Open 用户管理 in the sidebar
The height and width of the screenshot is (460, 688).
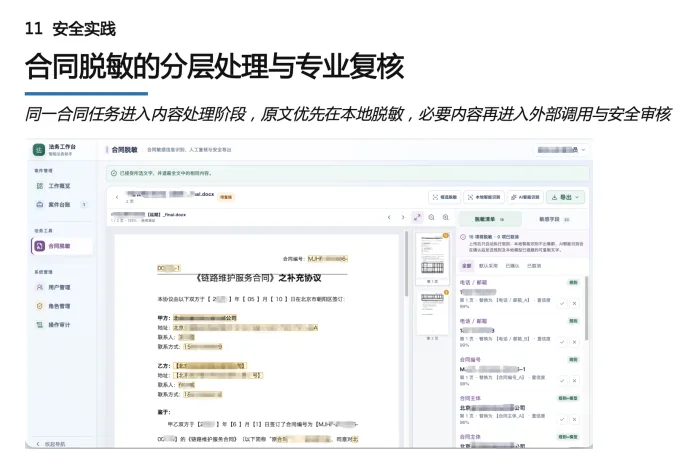click(59, 288)
